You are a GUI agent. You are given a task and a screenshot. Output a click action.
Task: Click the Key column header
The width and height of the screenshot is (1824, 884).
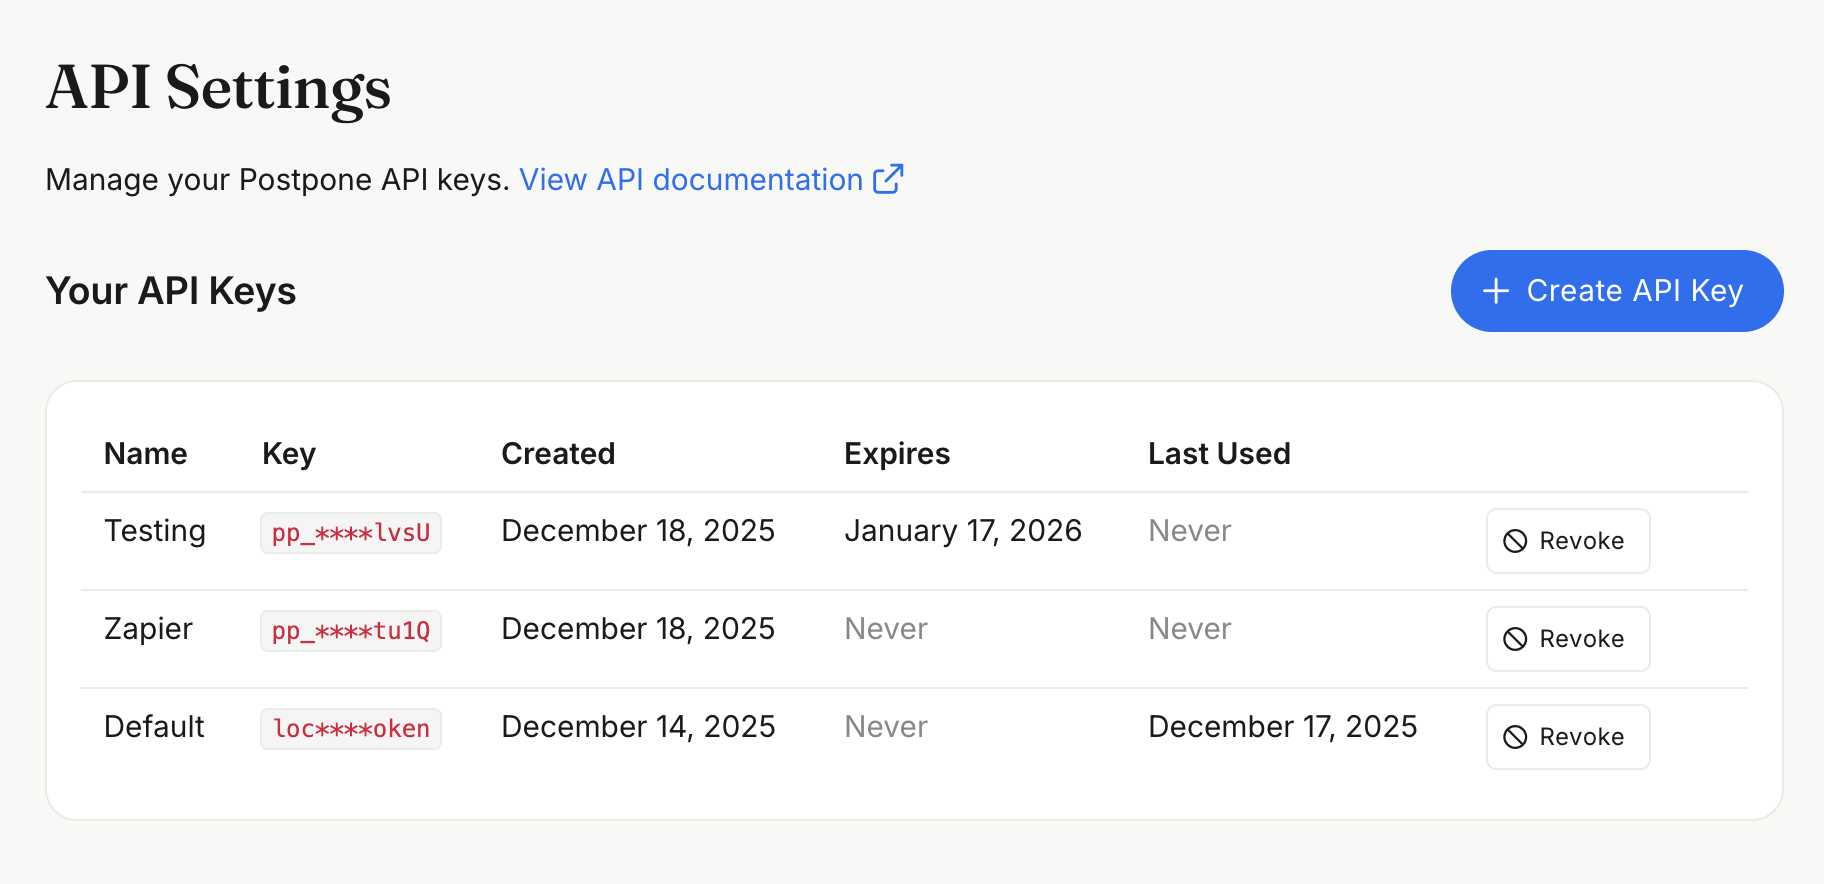(288, 454)
